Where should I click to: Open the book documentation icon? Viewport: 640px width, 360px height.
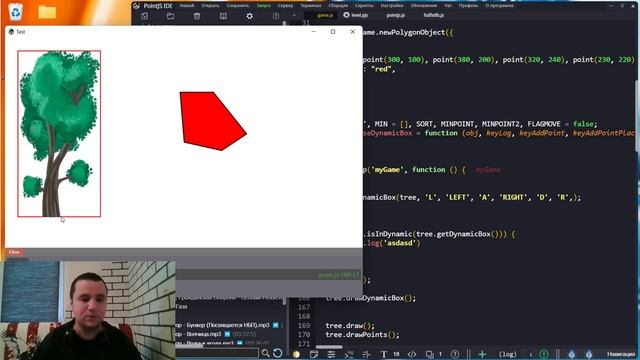(223, 16)
